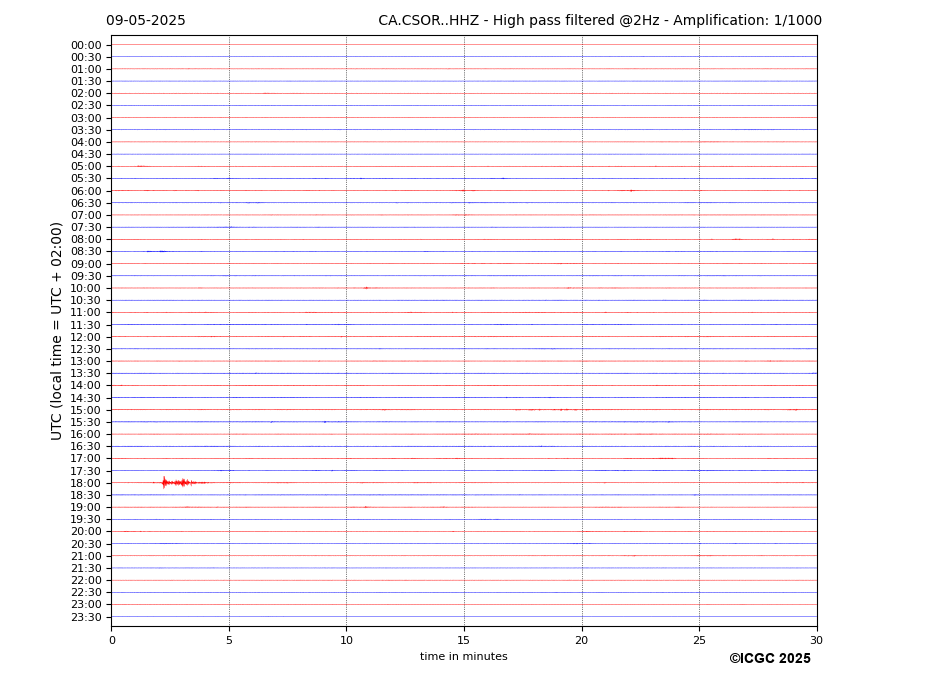Click the x-axis tick label 20

coord(582,640)
